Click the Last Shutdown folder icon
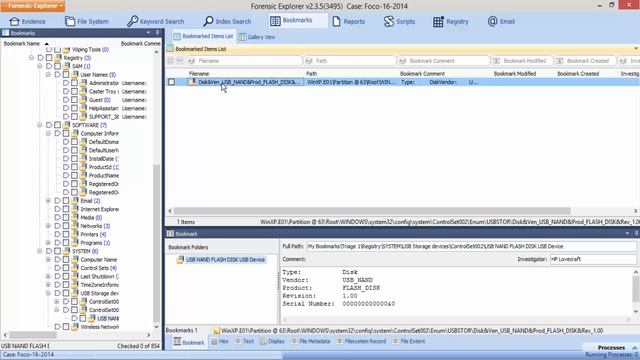The image size is (640, 360). 75,276
